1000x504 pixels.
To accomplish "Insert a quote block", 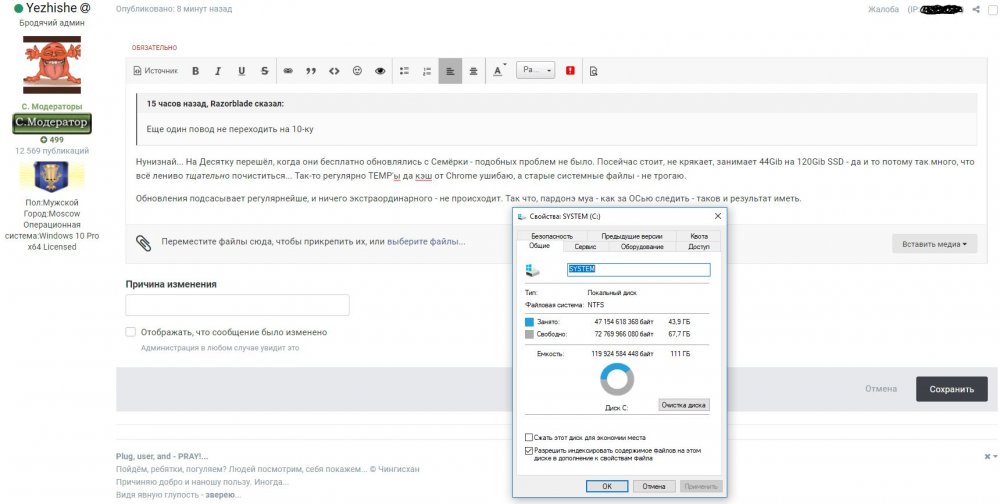I will [311, 71].
